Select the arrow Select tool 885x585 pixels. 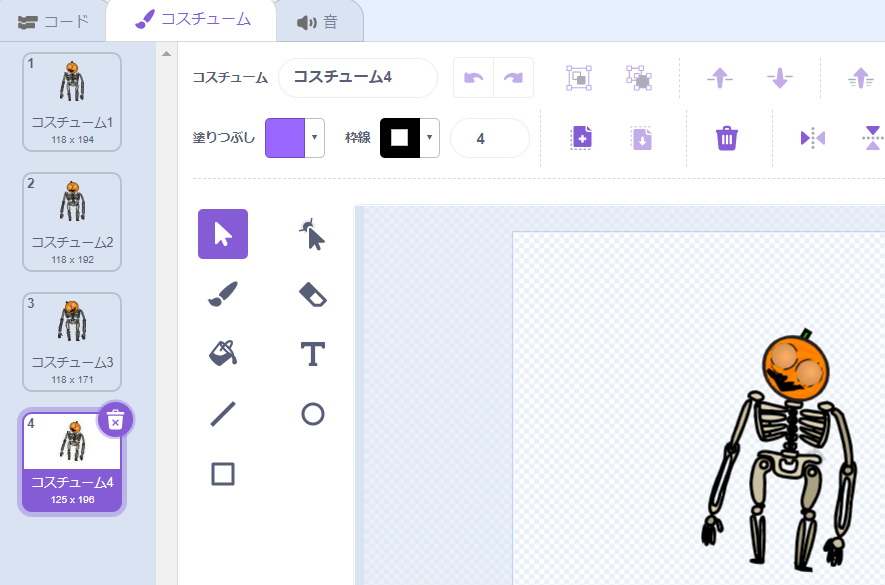[222, 234]
